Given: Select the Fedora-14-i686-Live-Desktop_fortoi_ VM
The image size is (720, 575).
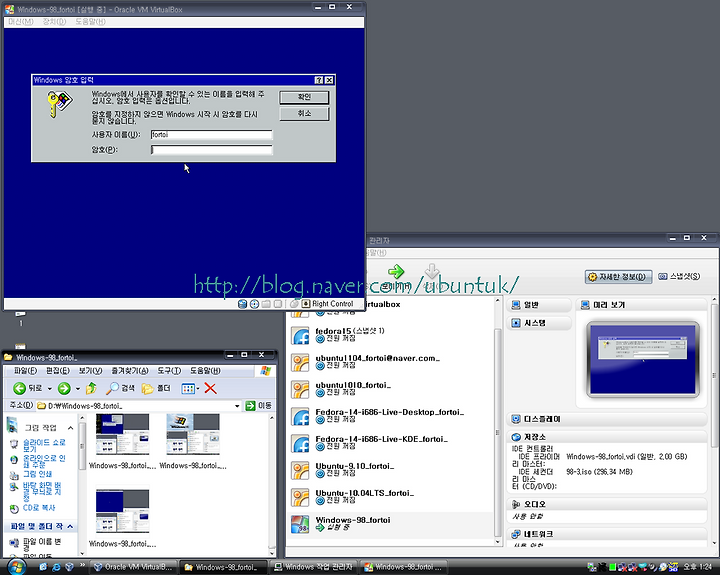Looking at the screenshot, I should click(390, 417).
